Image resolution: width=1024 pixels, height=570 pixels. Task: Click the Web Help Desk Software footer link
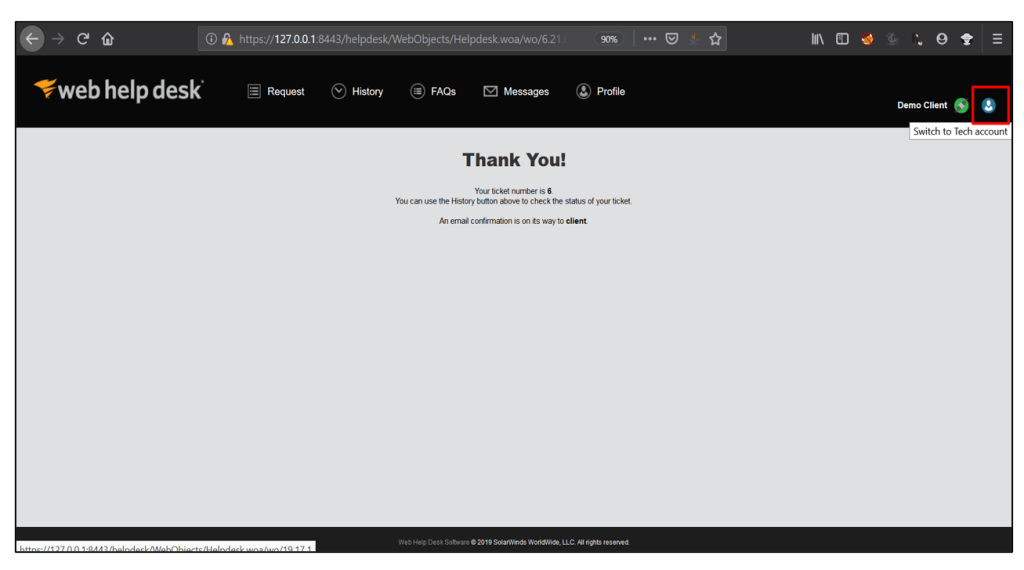click(x=434, y=543)
